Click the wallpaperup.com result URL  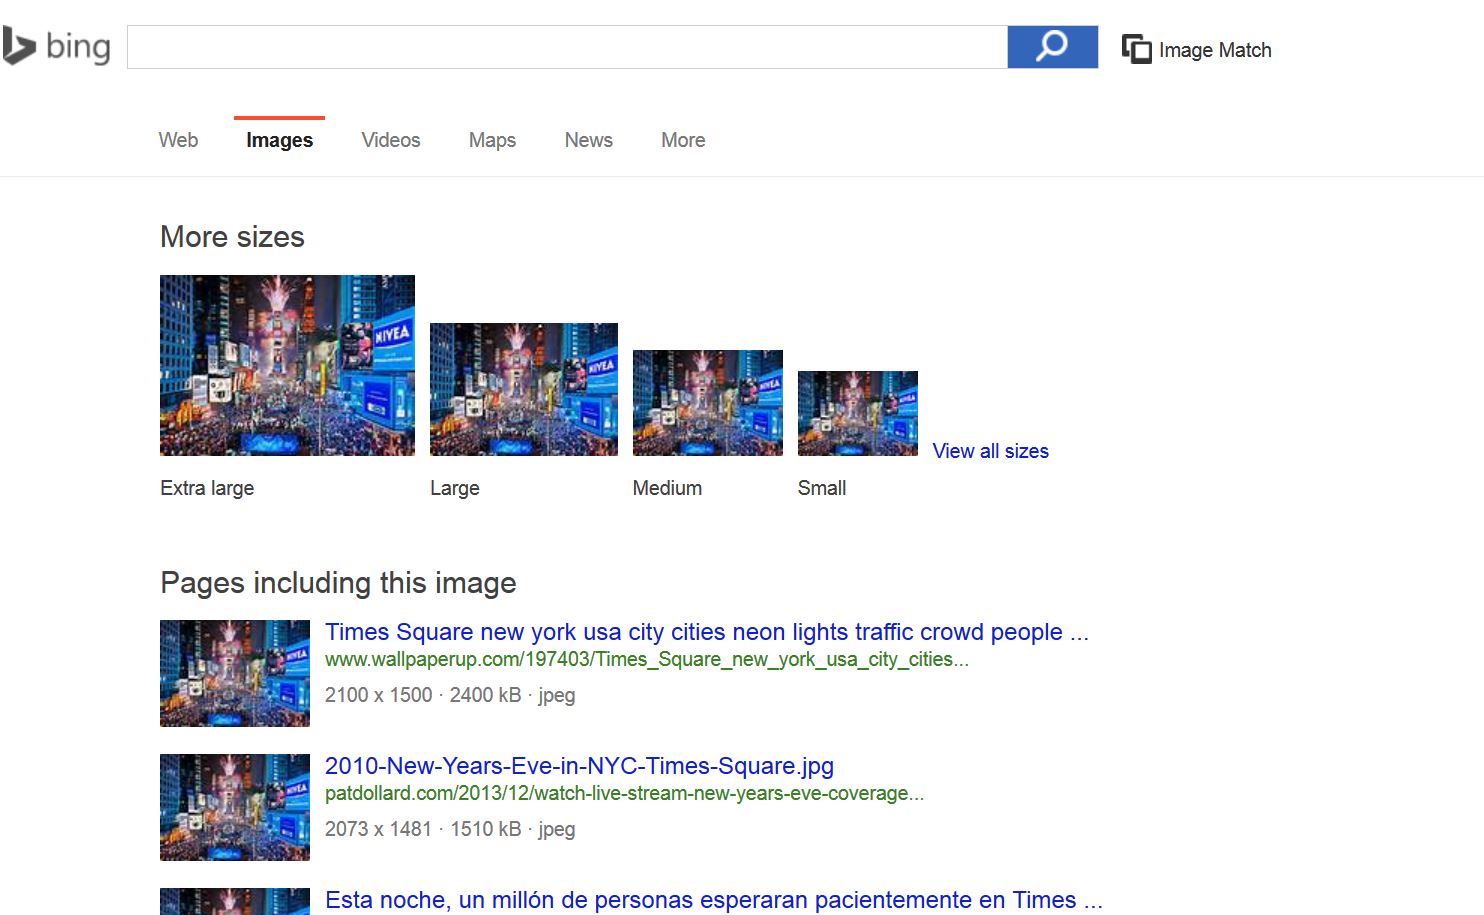coord(647,659)
